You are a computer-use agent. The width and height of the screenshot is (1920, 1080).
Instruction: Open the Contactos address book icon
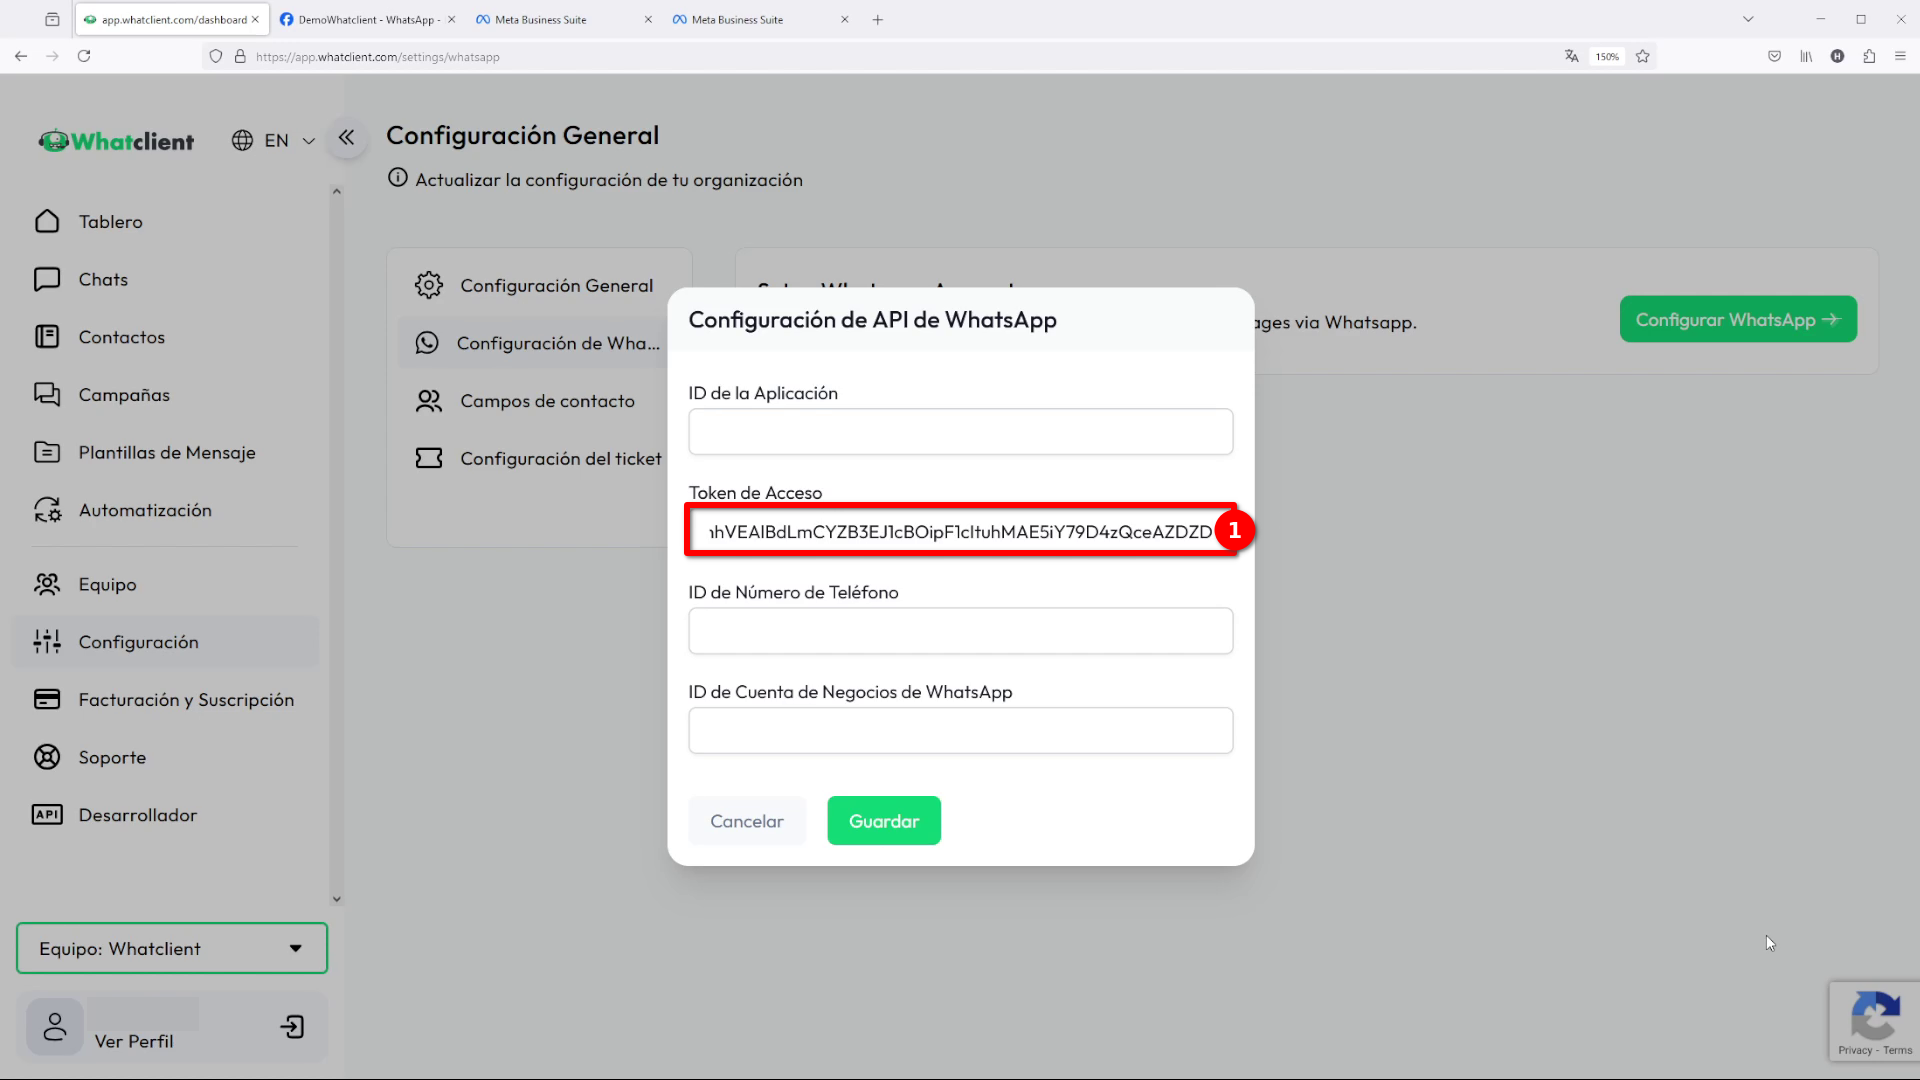[x=47, y=337]
